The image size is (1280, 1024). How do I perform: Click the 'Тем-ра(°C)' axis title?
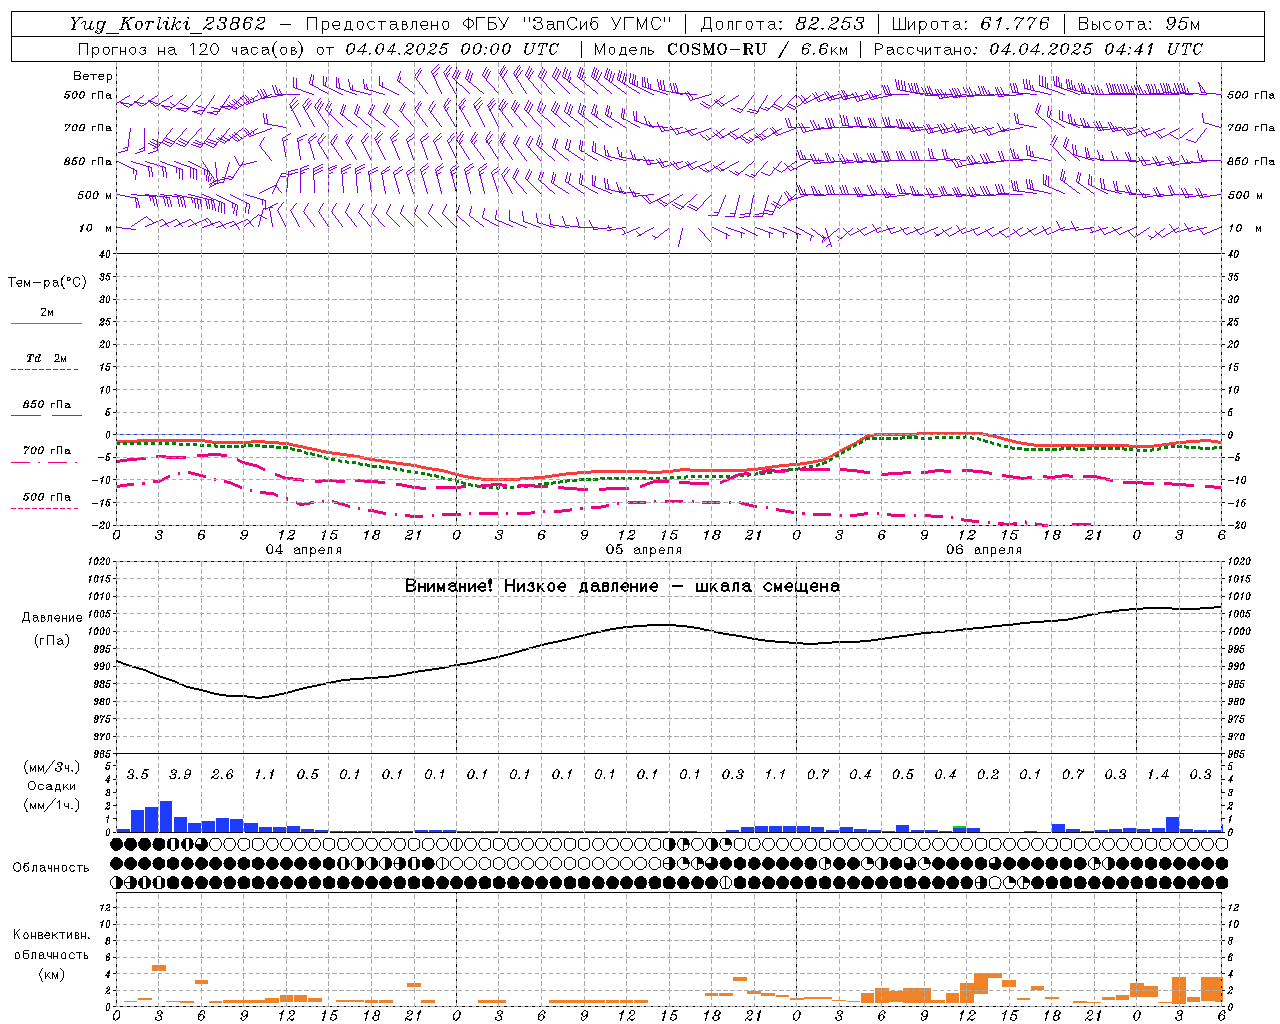click(47, 283)
